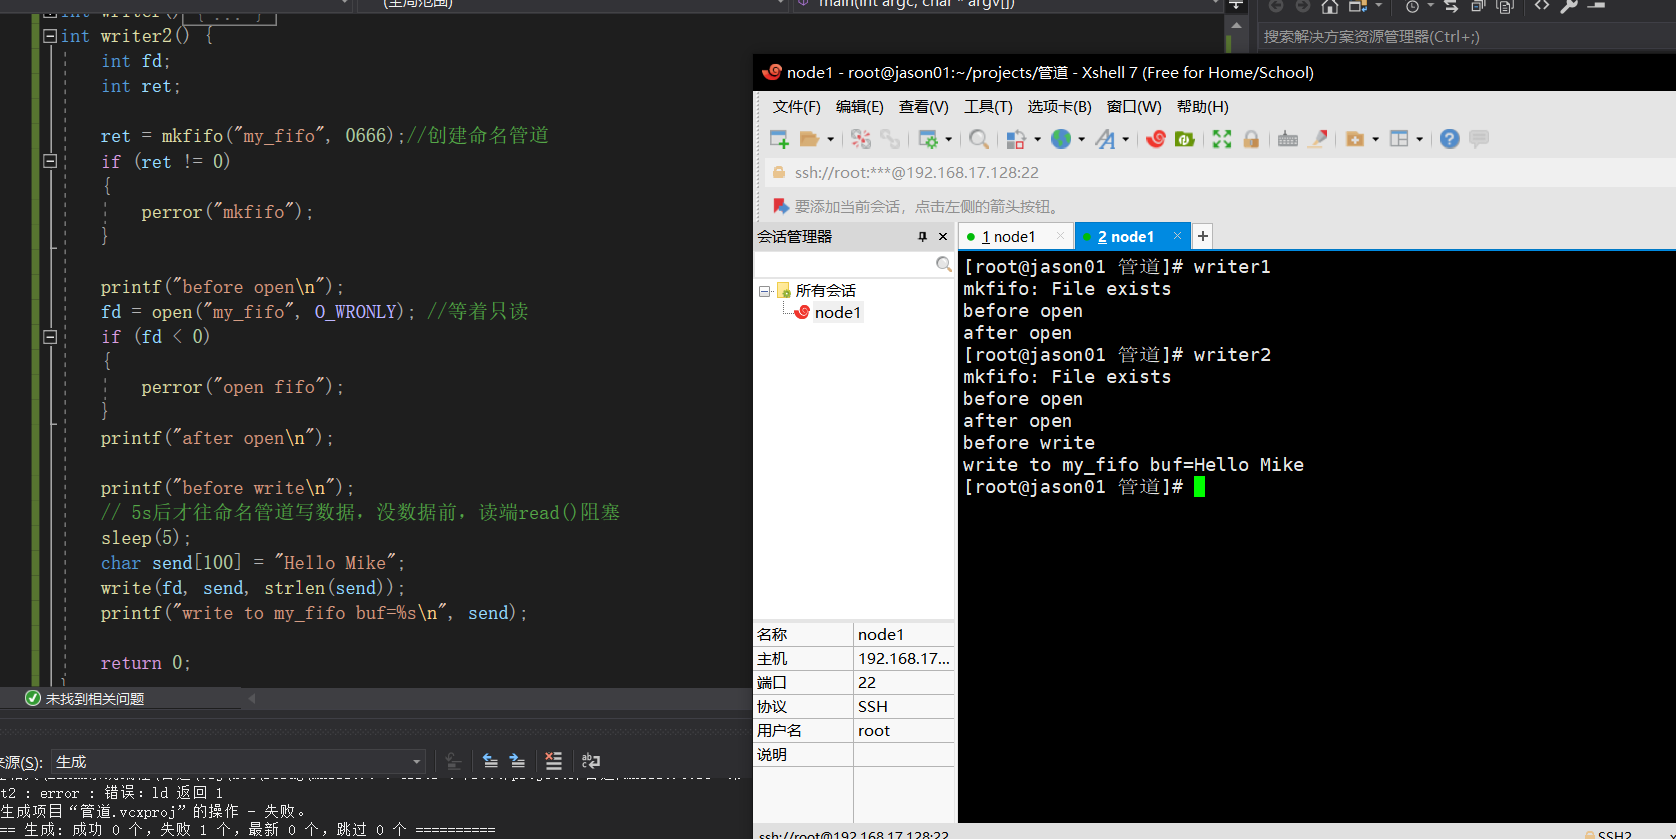Click the green Full Screen arrows icon in Xshell

1222,139
